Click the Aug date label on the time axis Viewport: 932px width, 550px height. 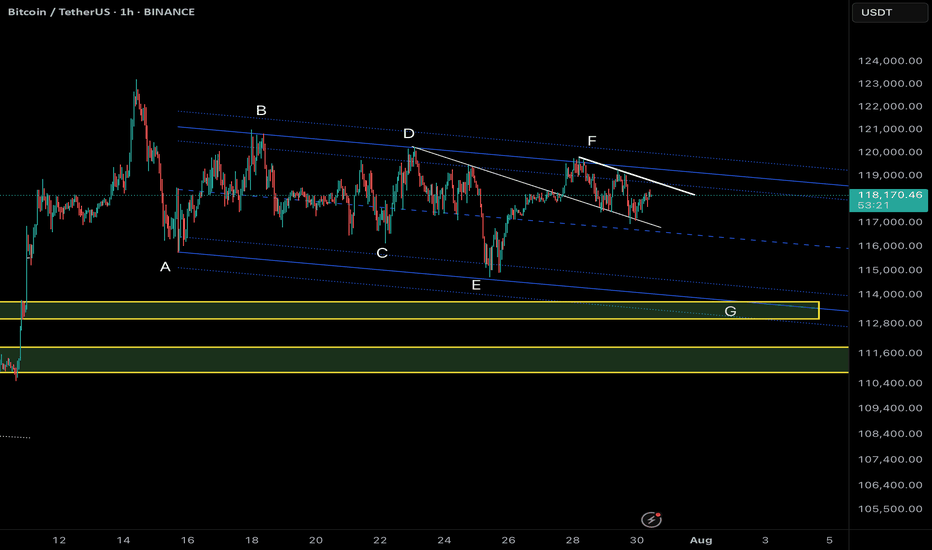point(701,540)
